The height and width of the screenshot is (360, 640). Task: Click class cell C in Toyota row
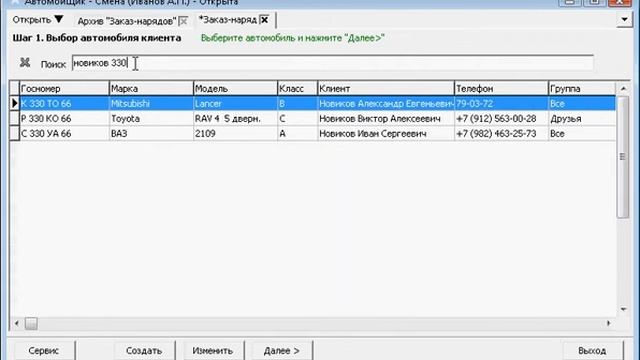(x=297, y=119)
